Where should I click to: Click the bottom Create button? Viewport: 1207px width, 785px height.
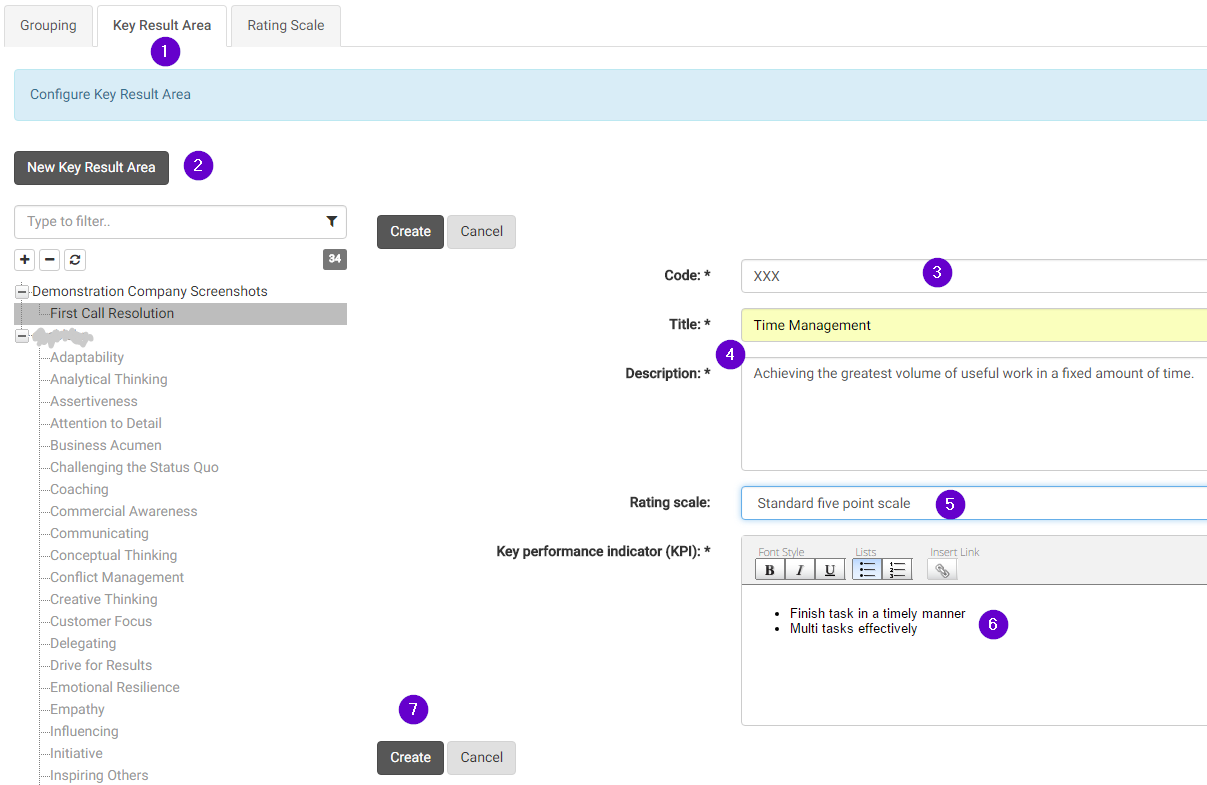[410, 758]
